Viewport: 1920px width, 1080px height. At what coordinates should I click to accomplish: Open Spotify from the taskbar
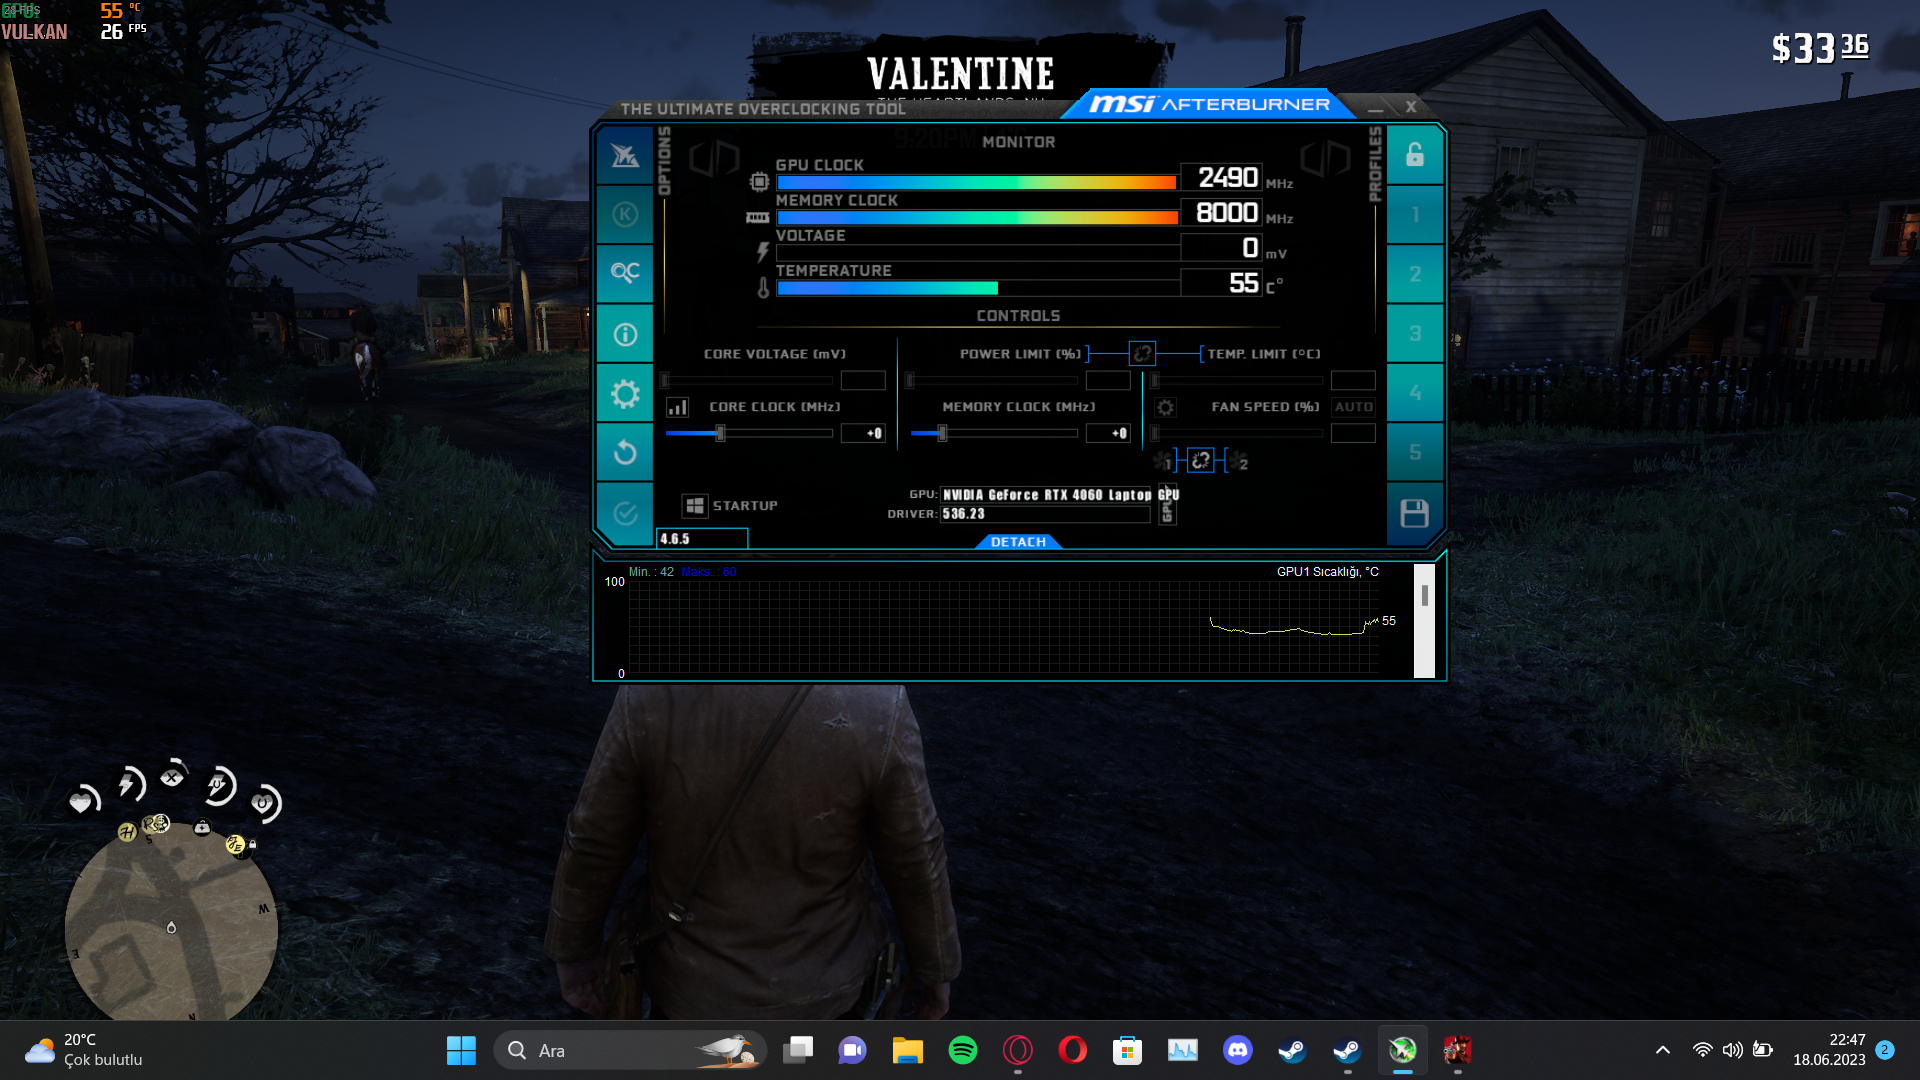pos(962,1050)
